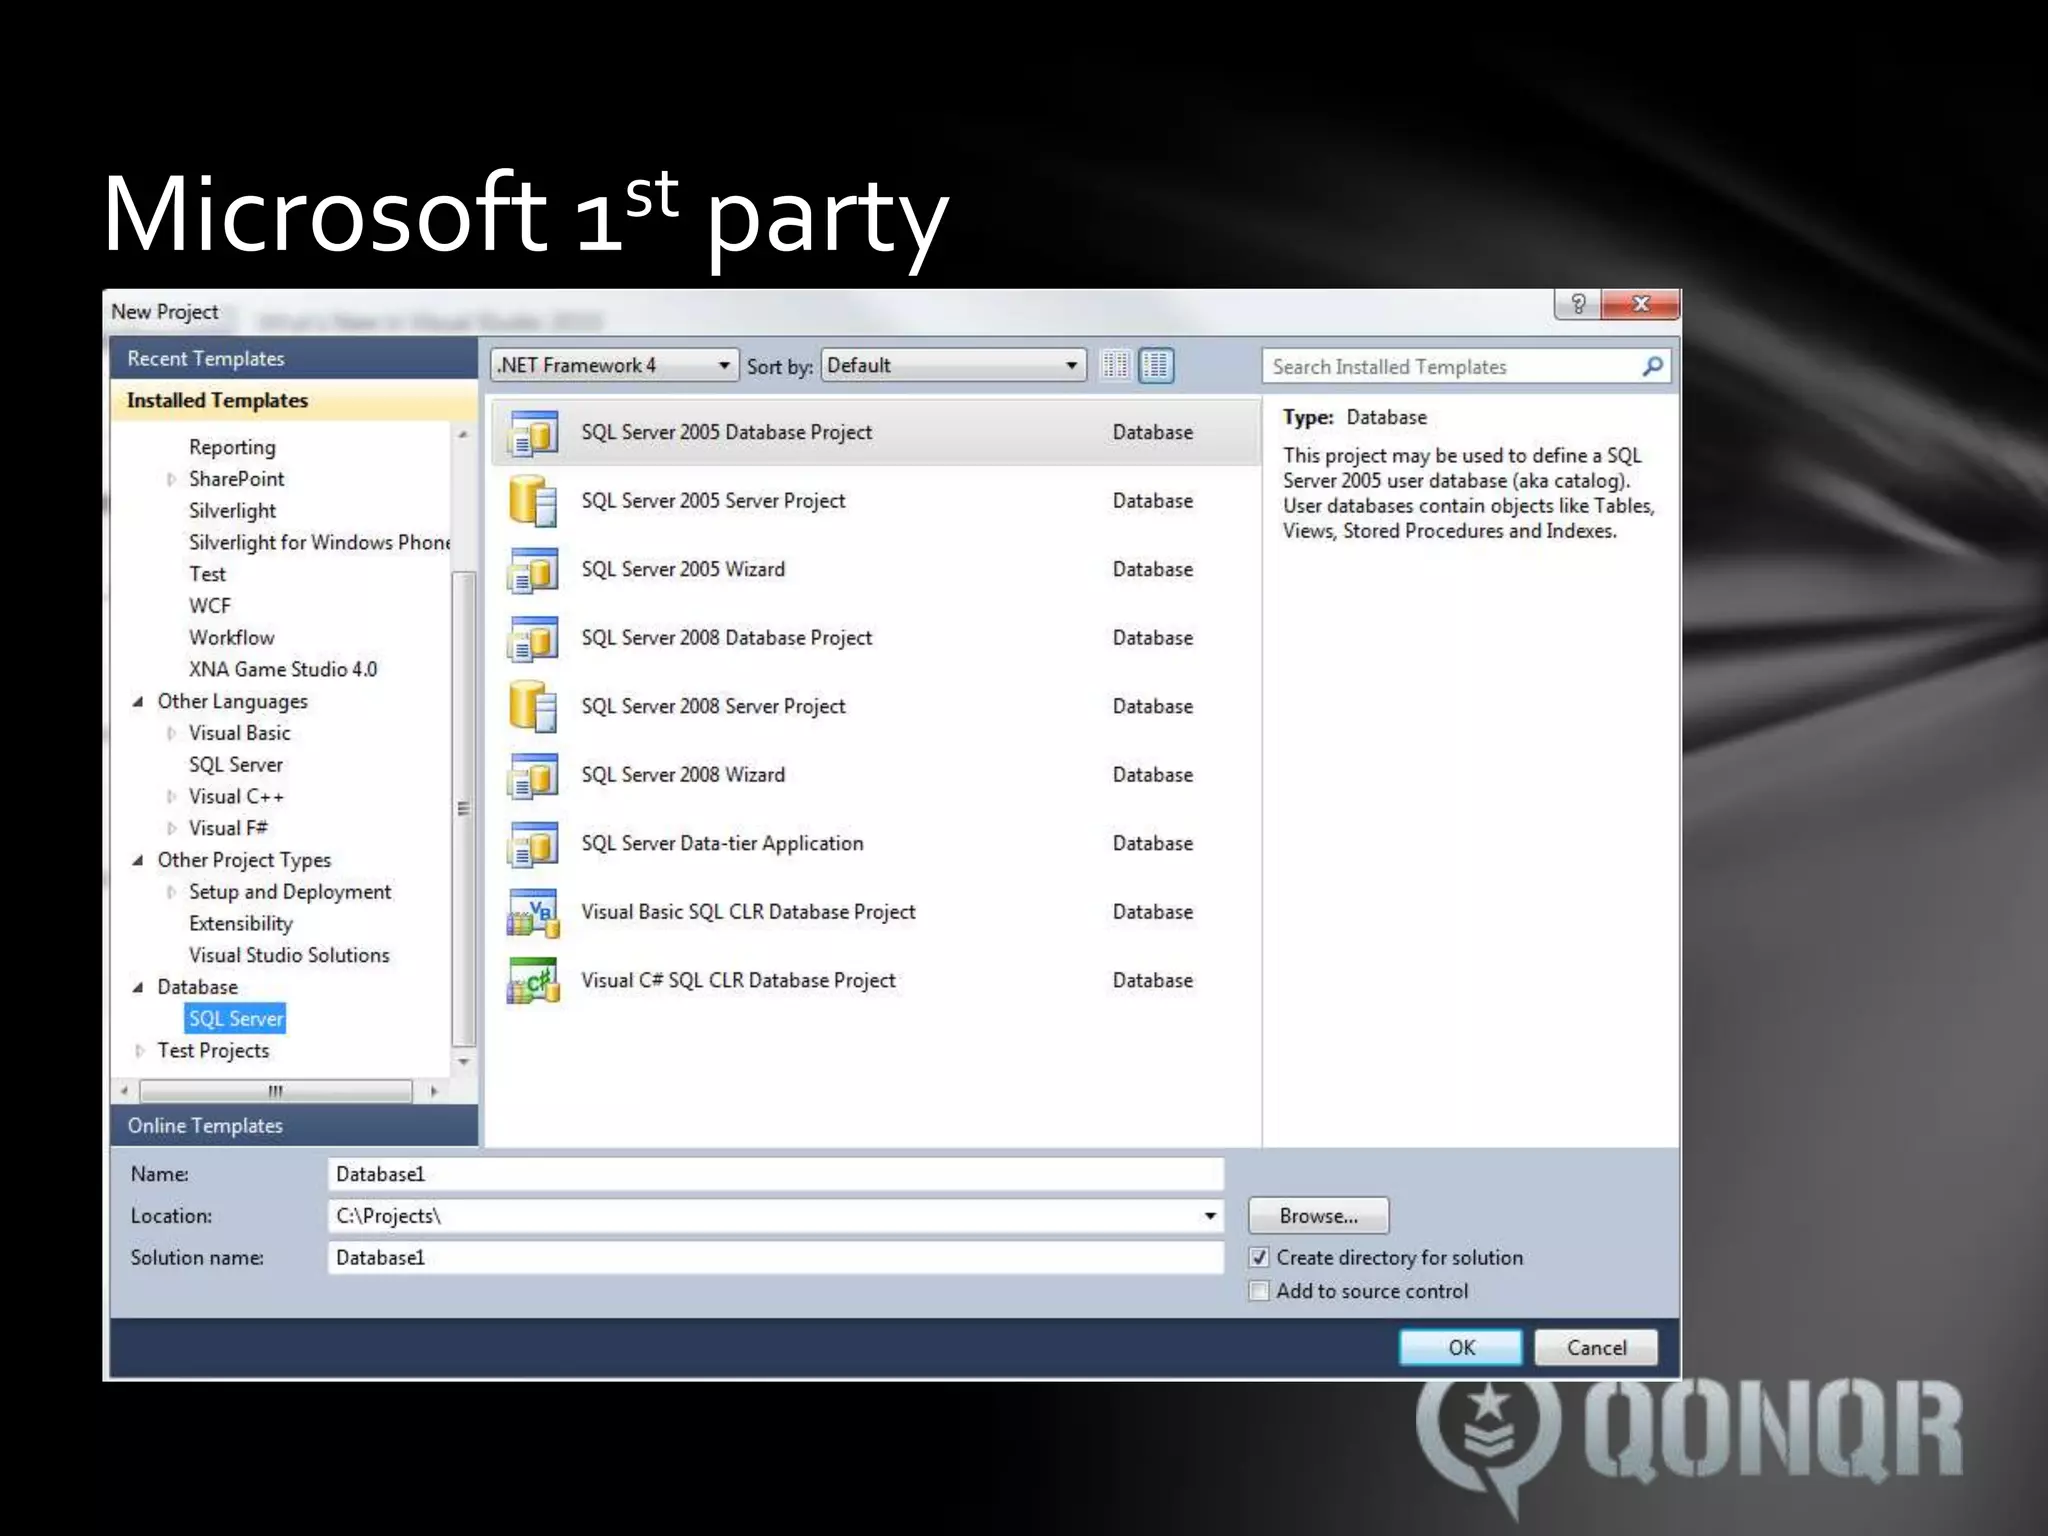Select Silverlight for Windows Phone category
The width and height of the screenshot is (2048, 1536).
click(x=319, y=542)
